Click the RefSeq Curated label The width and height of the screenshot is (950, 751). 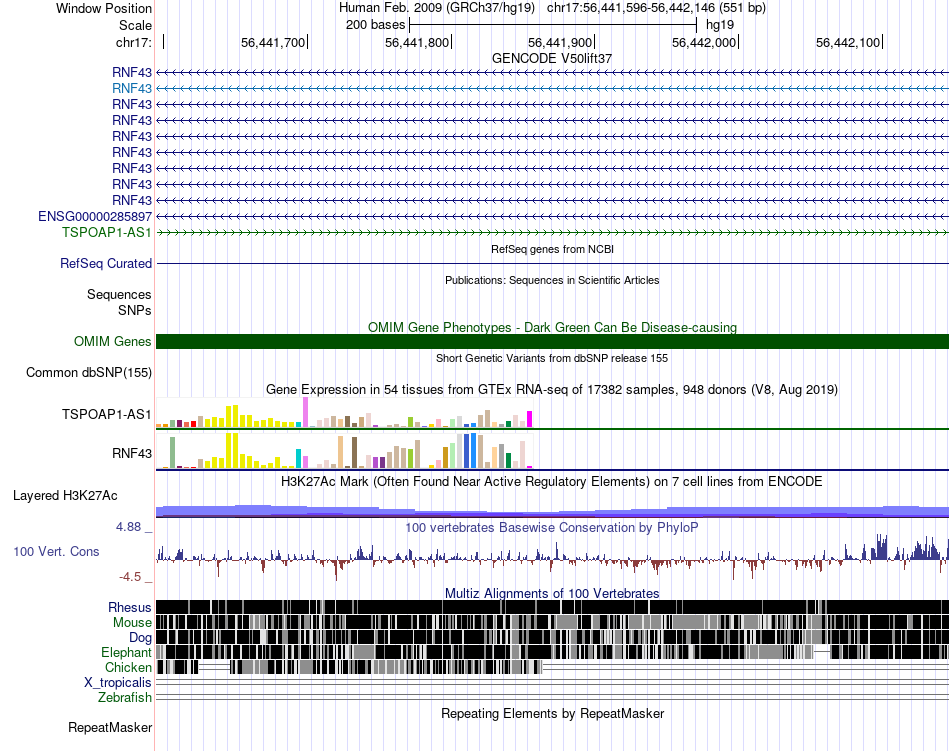[105, 263]
